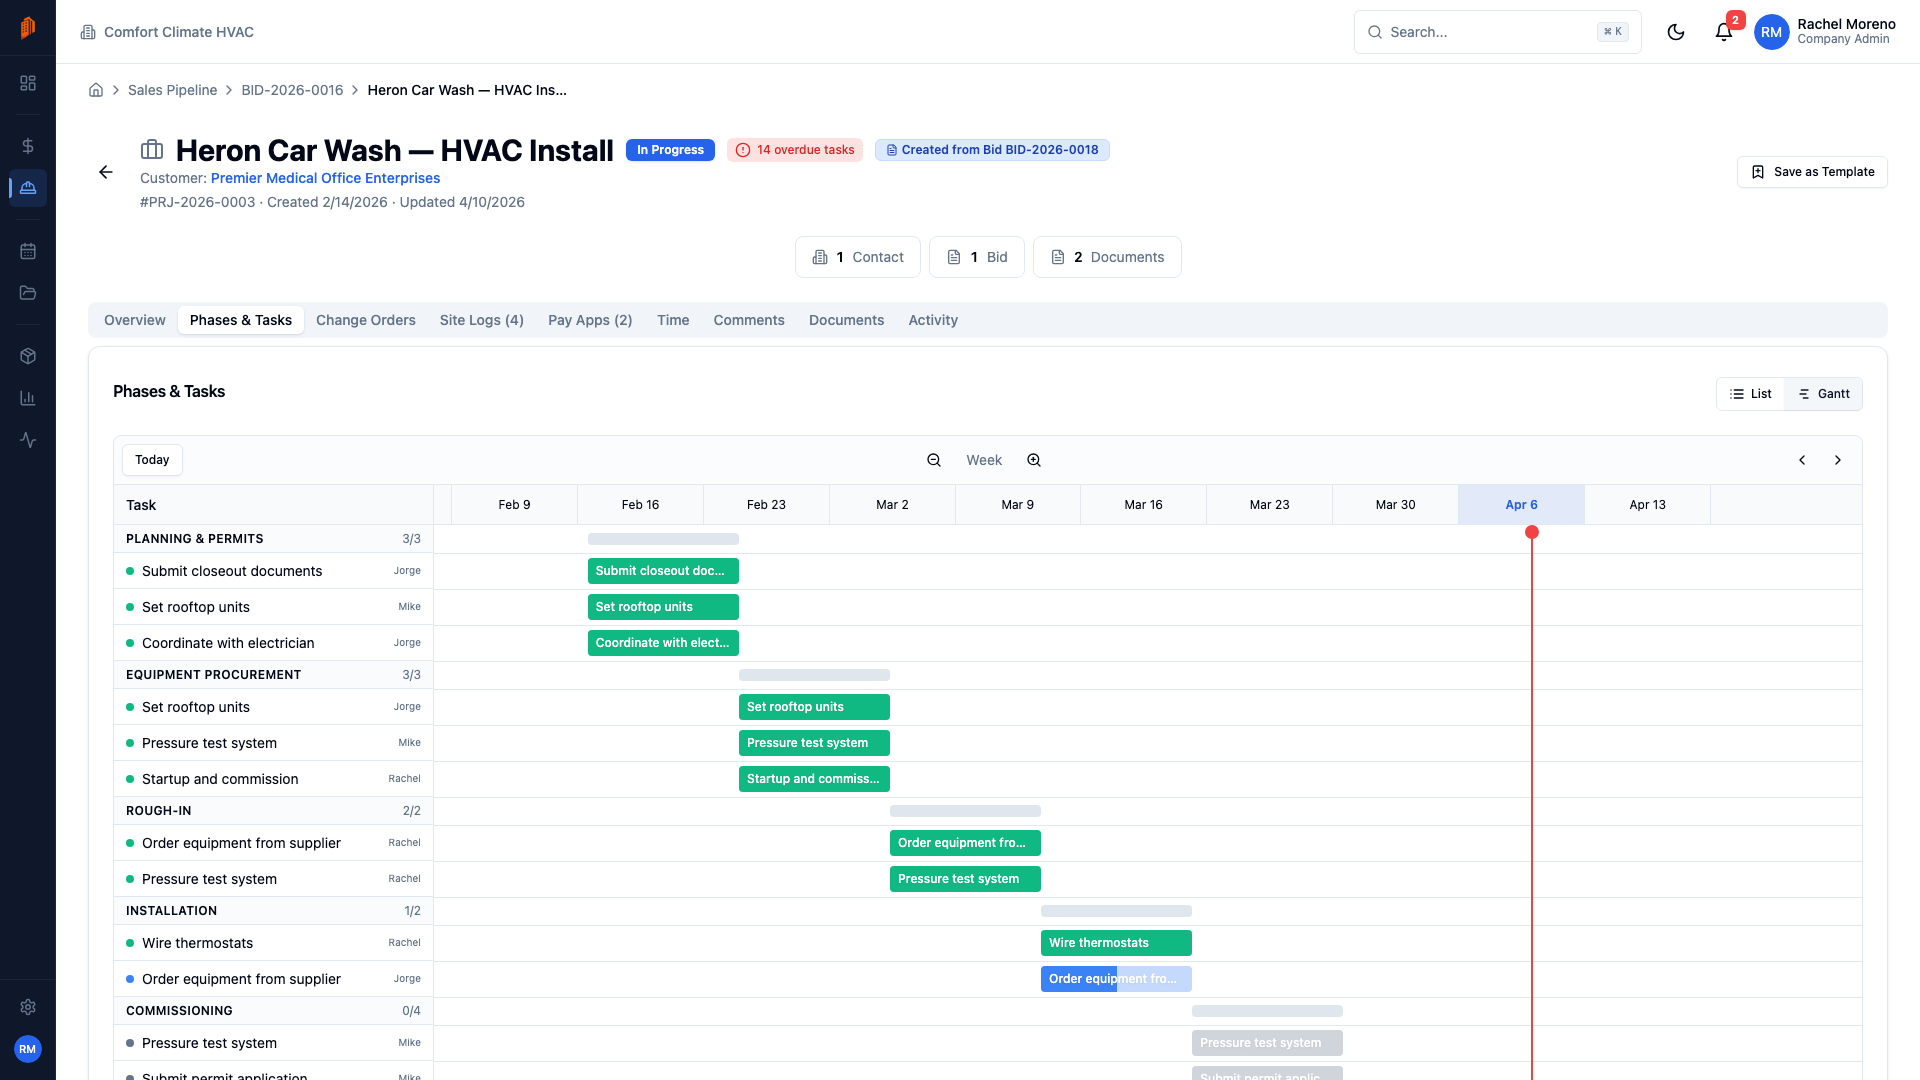Image resolution: width=1920 pixels, height=1080 pixels.
Task: Select the dollar sign financials icon
Action: 28,145
